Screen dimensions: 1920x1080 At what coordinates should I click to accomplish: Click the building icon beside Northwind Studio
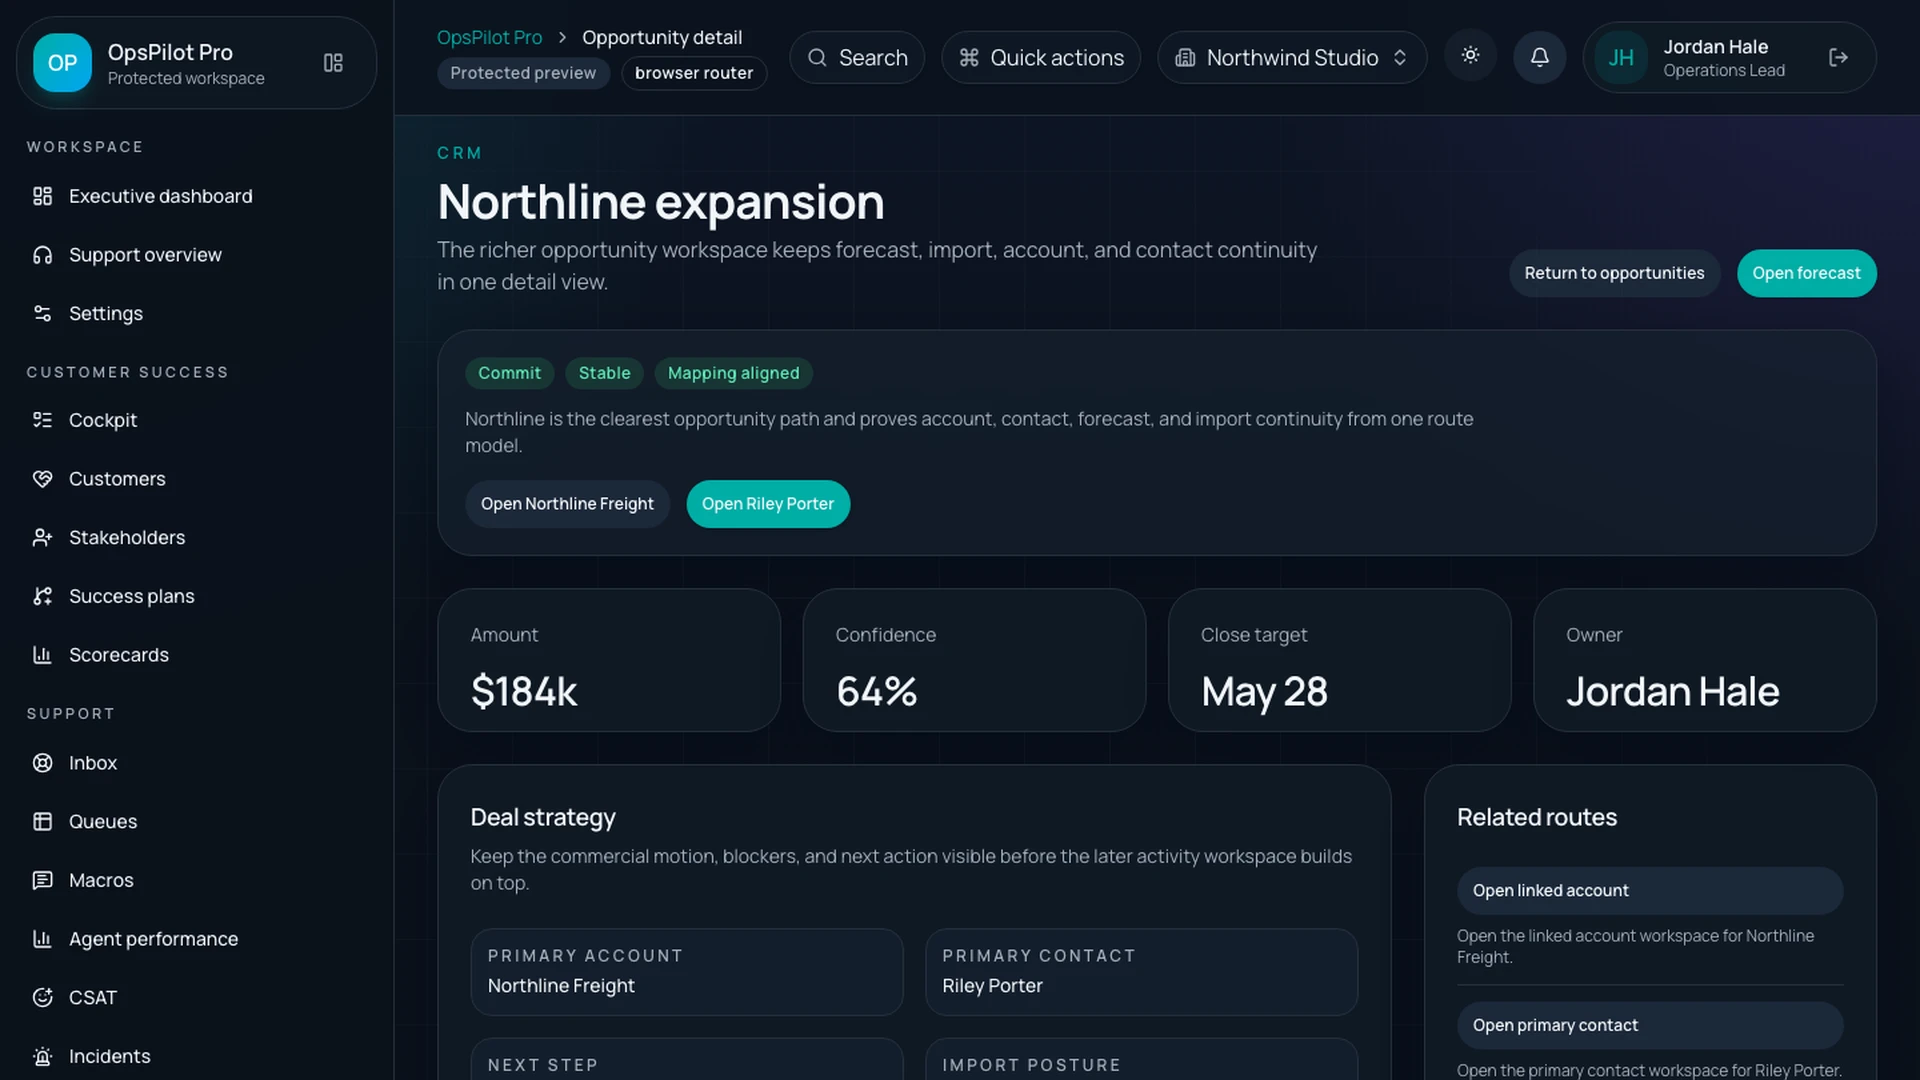[x=1185, y=58]
